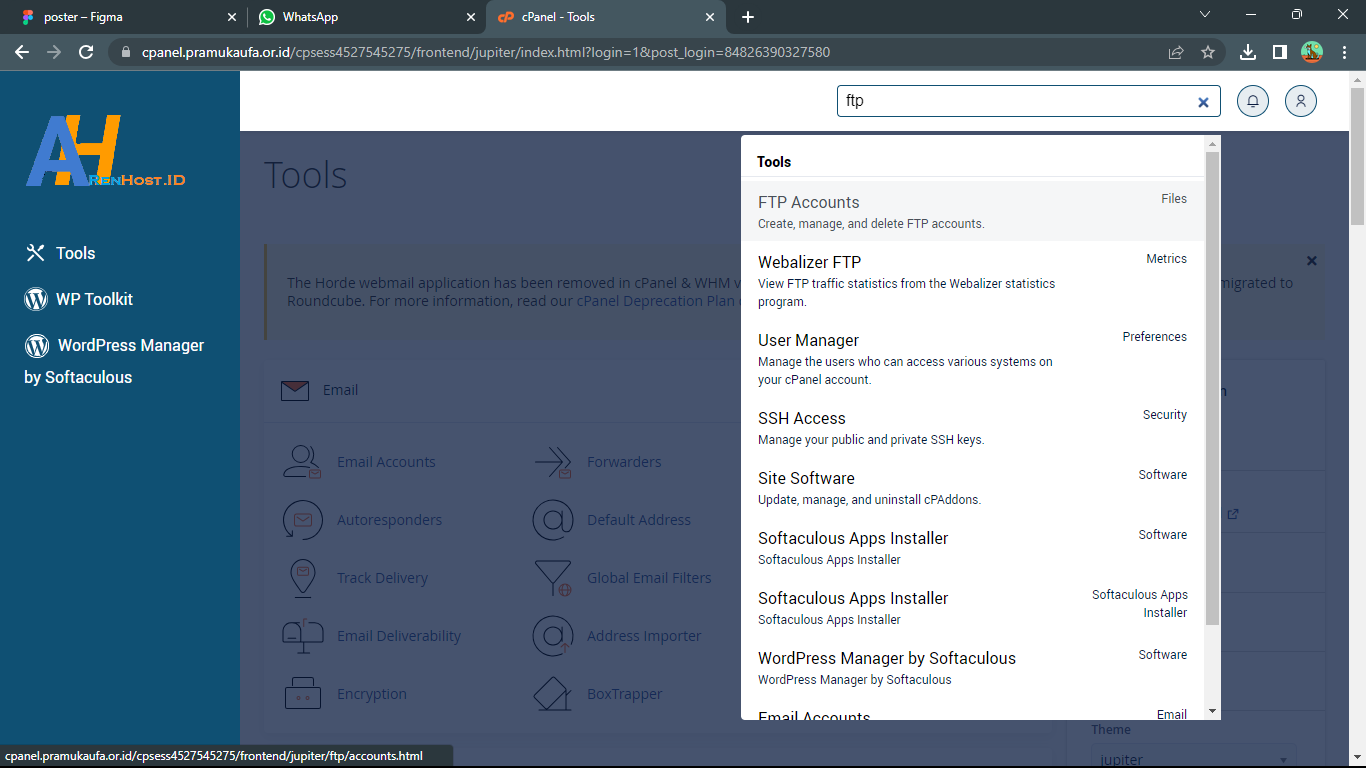Open the tab search chevron
Screen dimensions: 1366x769
pos(1205,15)
